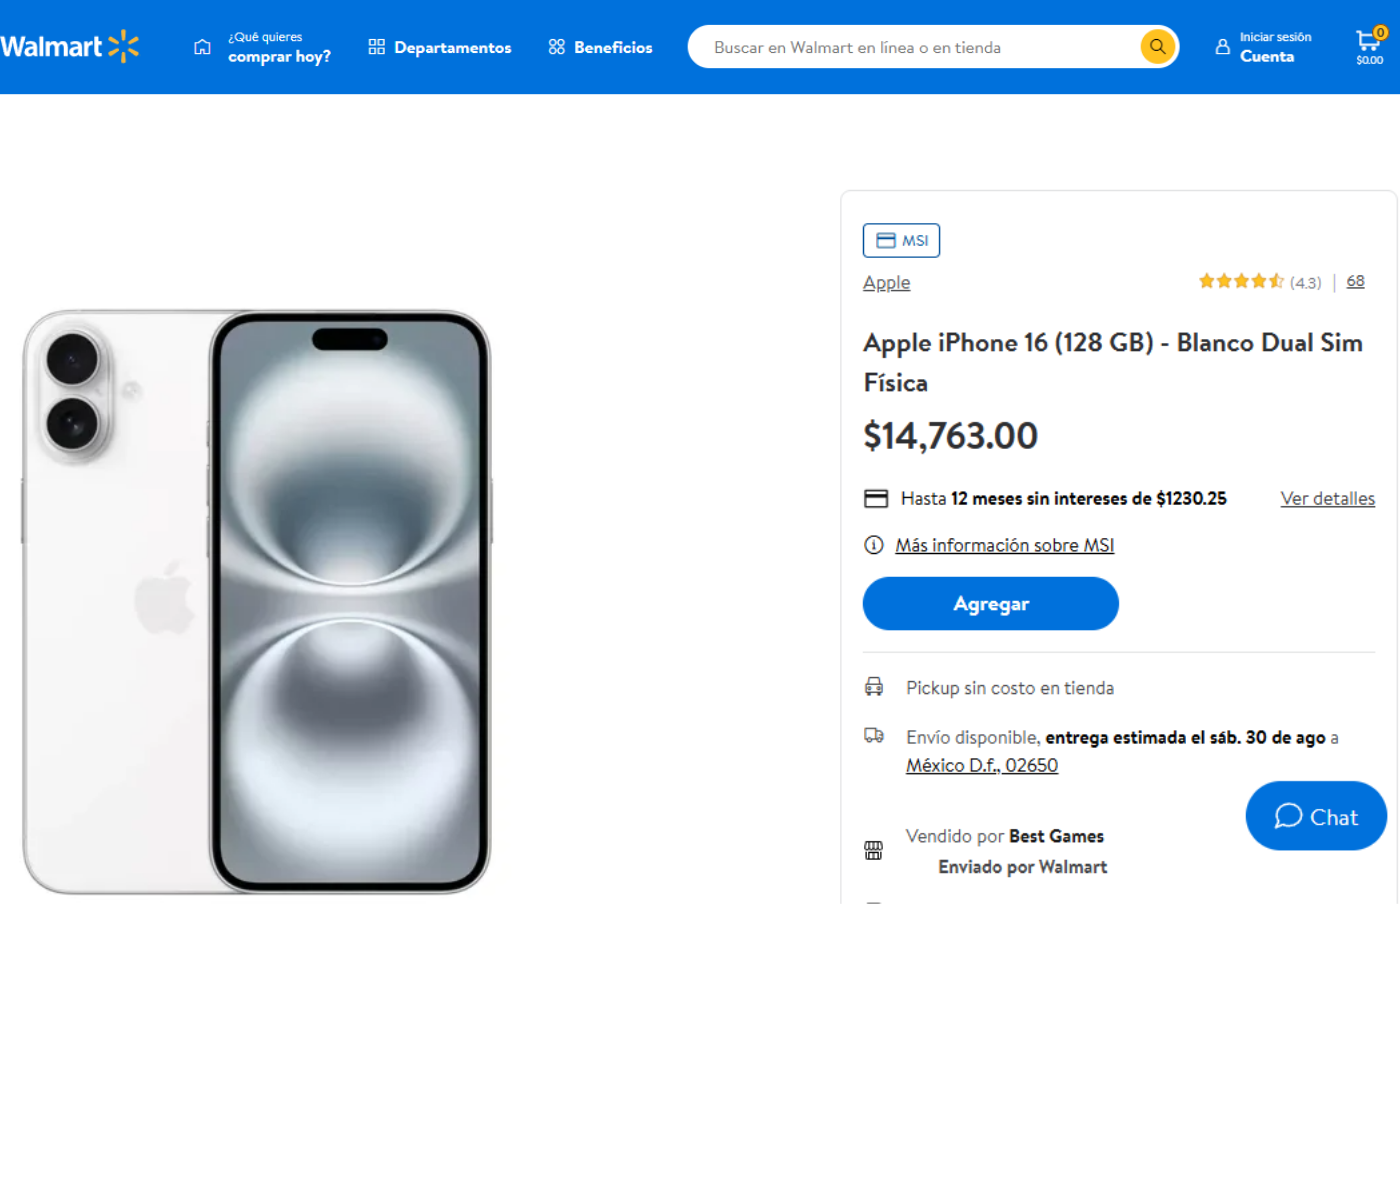Click Iniciar sesión Cuenta text
The image size is (1400, 1200).
click(1274, 47)
